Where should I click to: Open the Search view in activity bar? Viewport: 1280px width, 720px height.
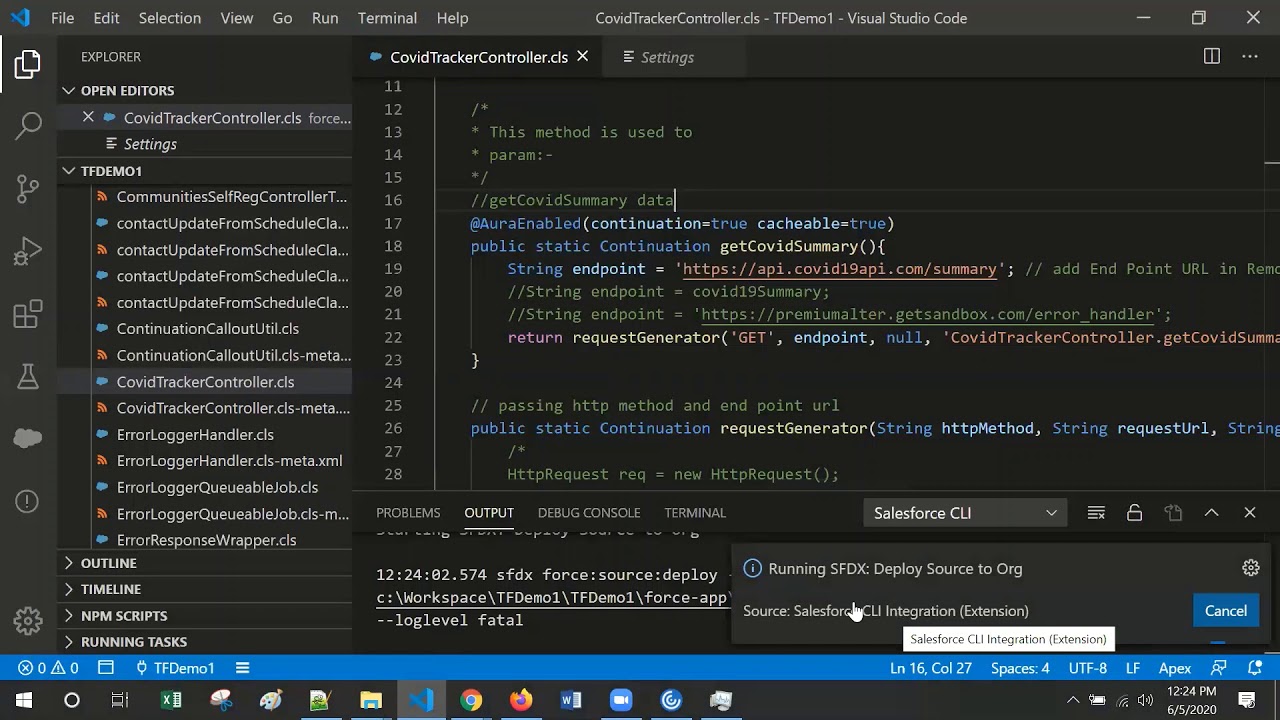point(28,125)
